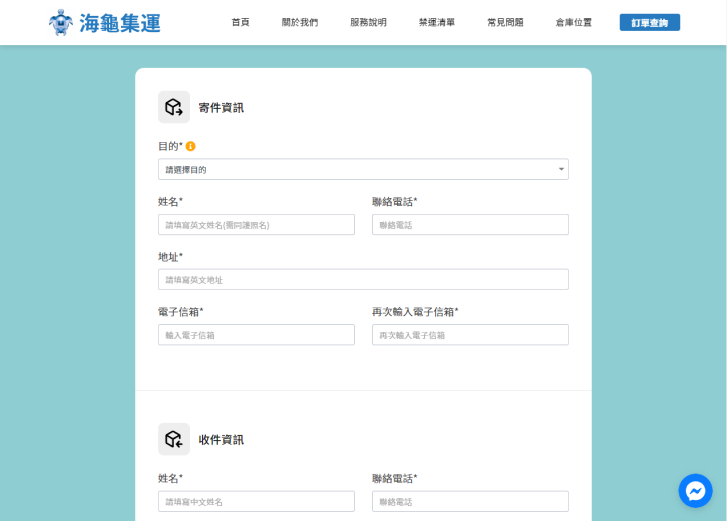Click the 再次輸入電子信箱 confirmation field
This screenshot has height=521, width=727.
pyautogui.click(x=470, y=335)
